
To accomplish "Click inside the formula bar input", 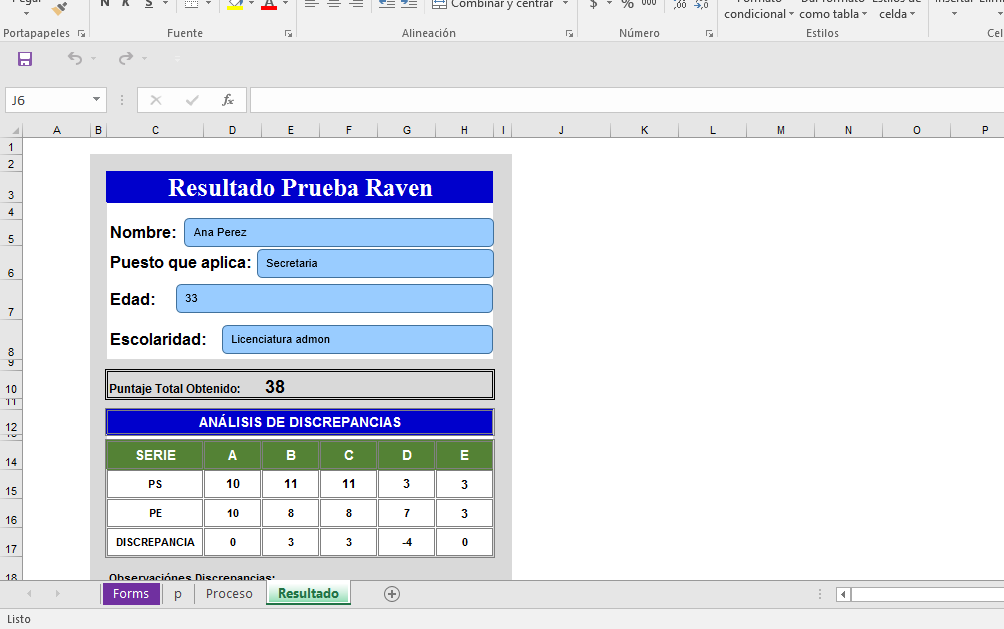I will [x=626, y=100].
